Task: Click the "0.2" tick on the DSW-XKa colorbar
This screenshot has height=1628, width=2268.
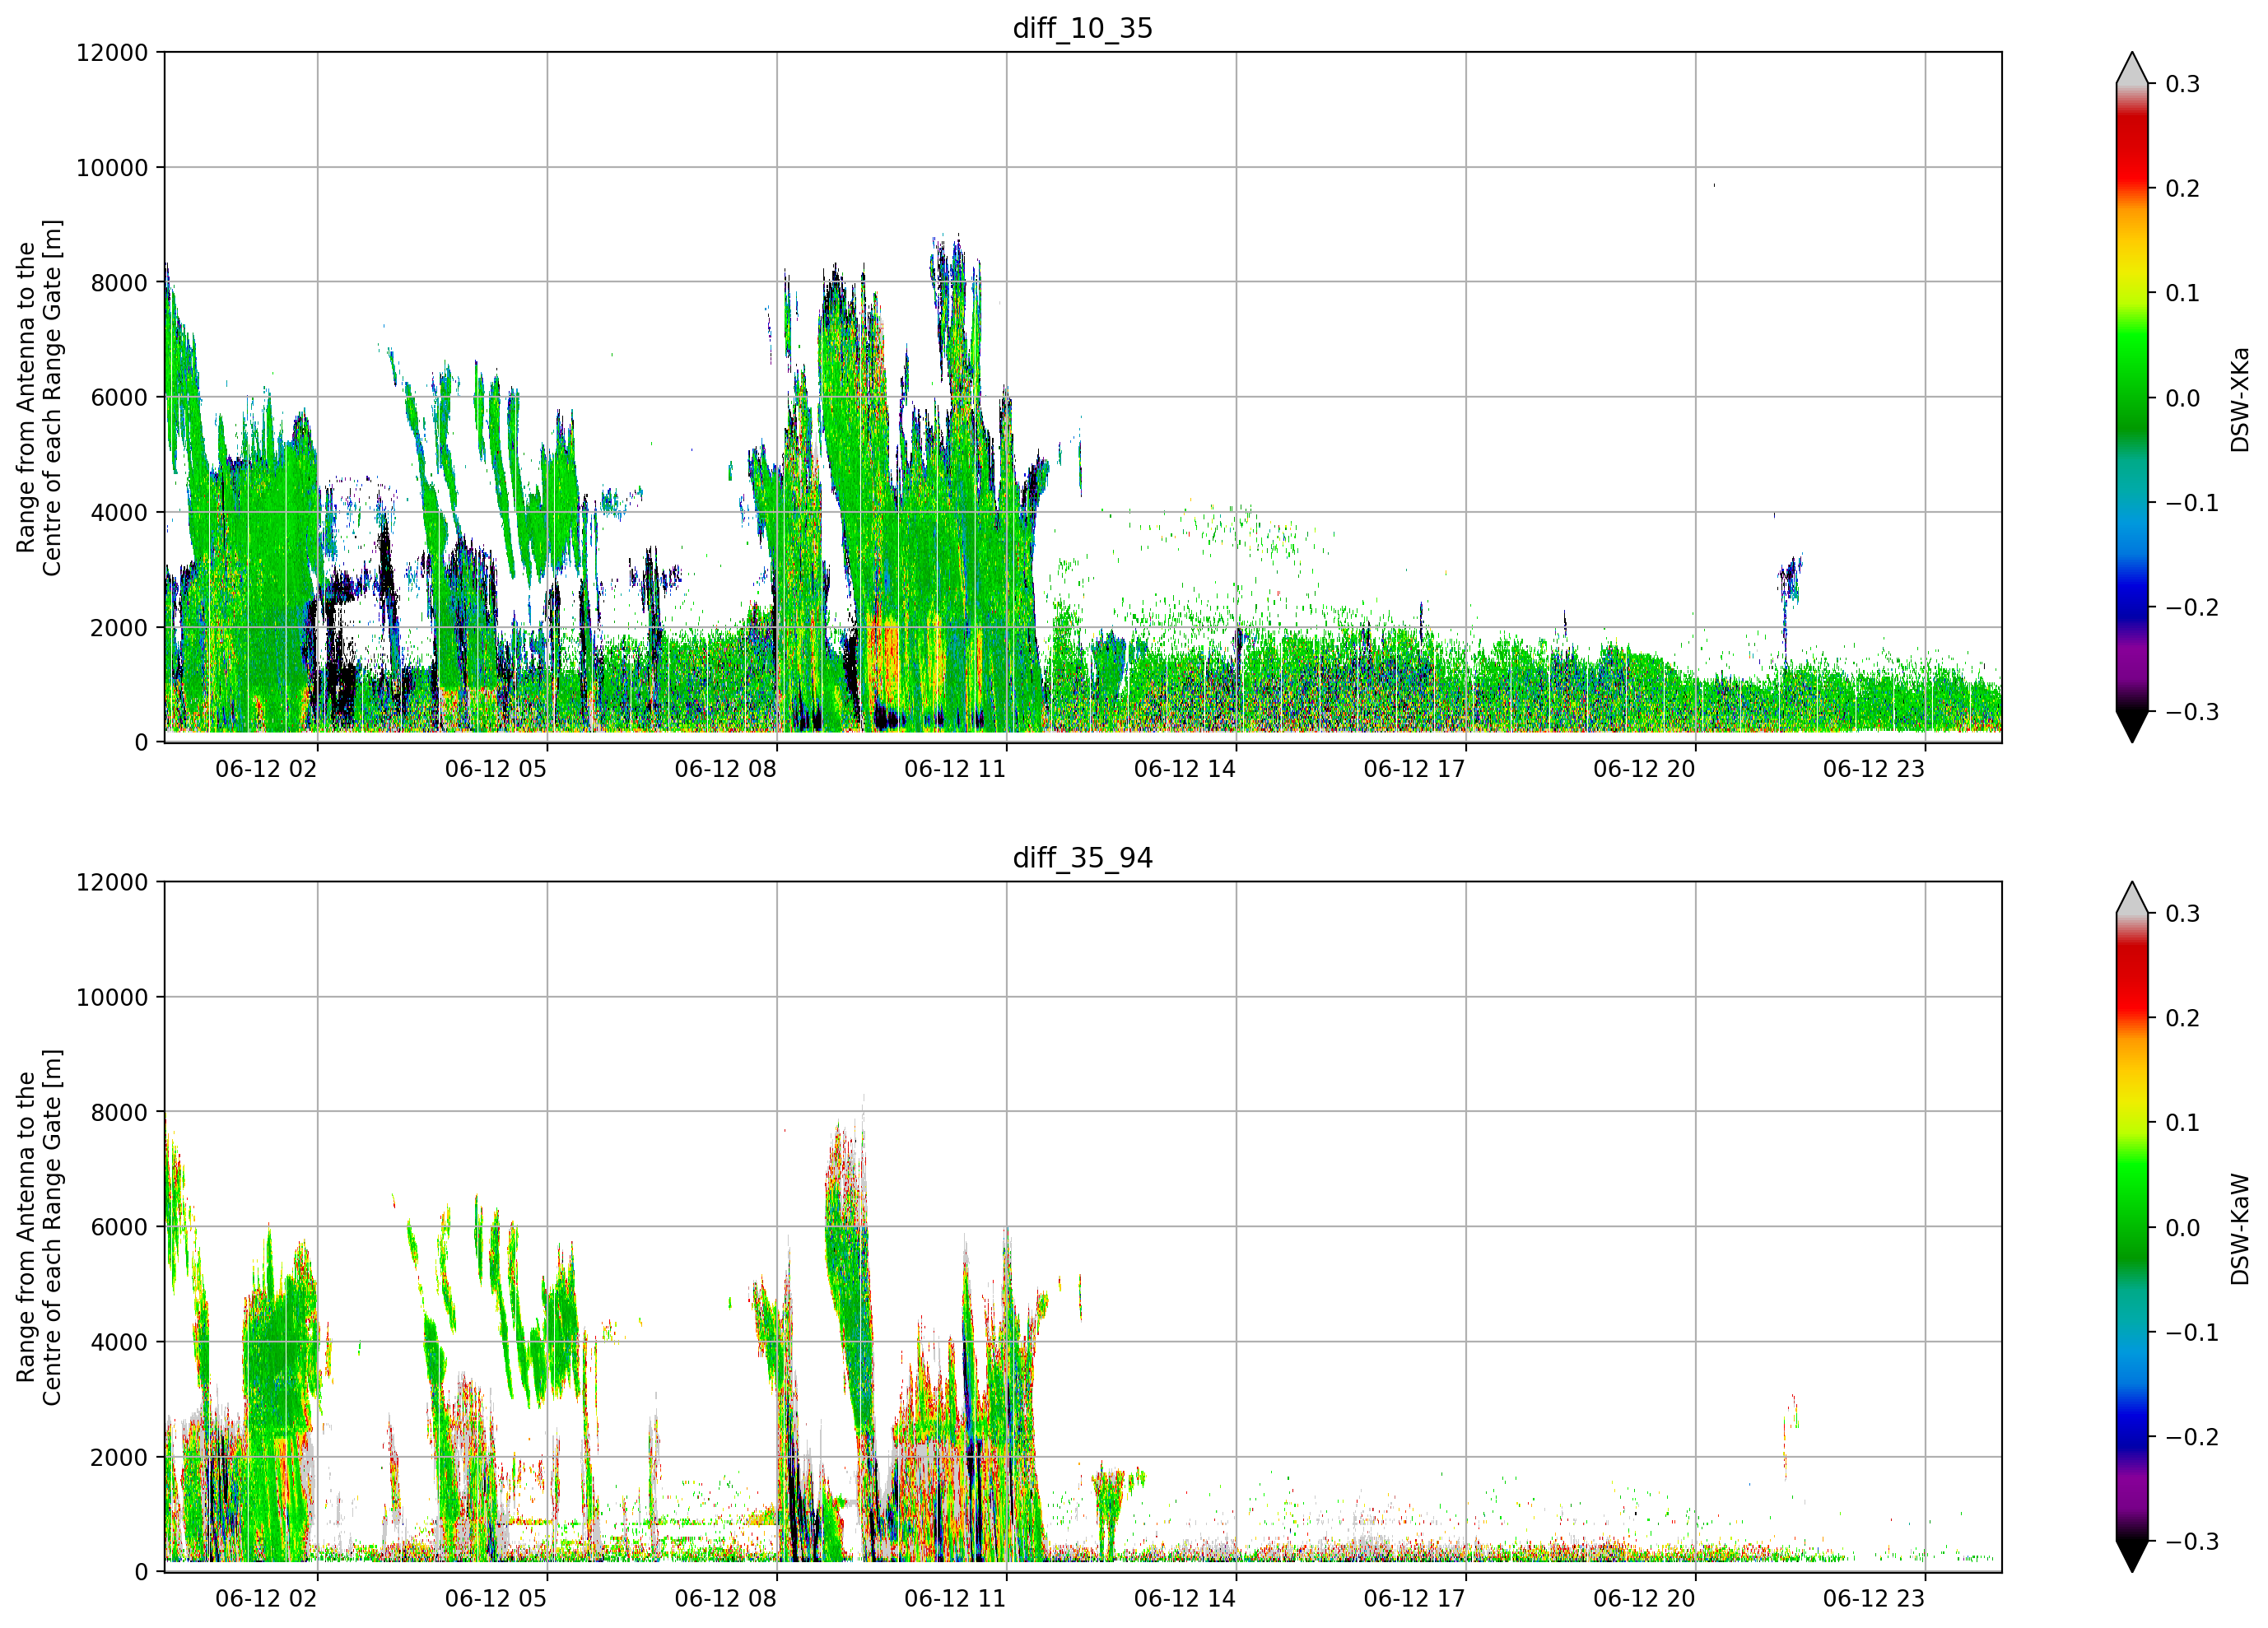Action: (2183, 189)
